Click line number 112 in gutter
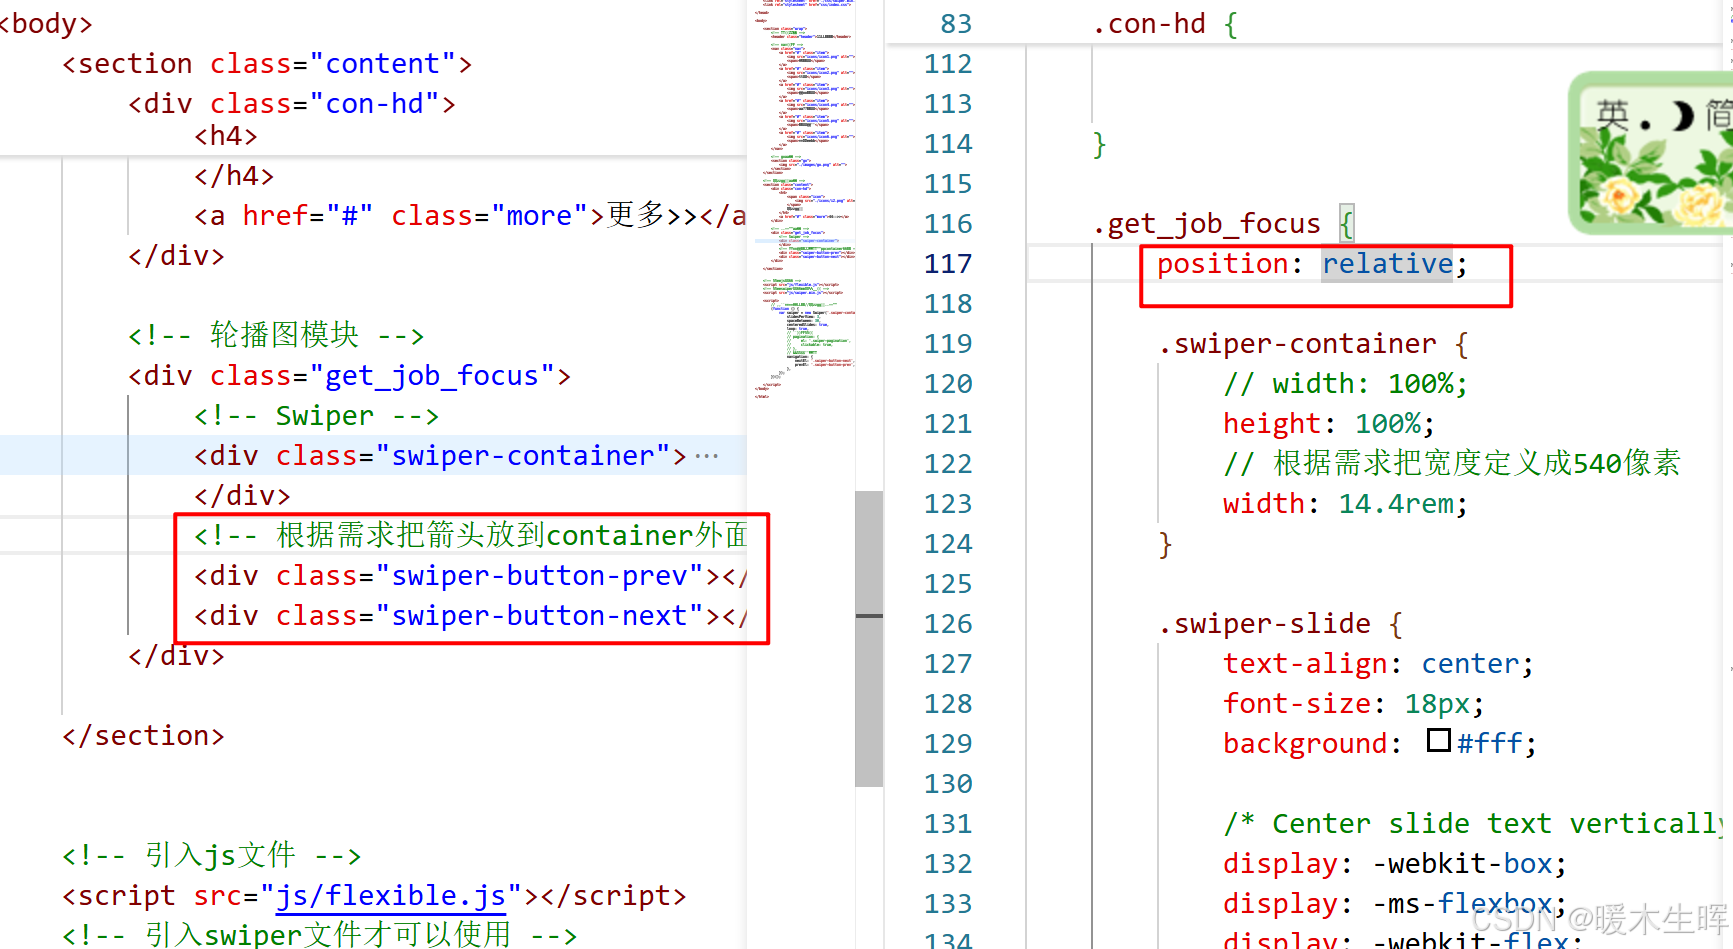The width and height of the screenshot is (1733, 949). click(x=948, y=63)
